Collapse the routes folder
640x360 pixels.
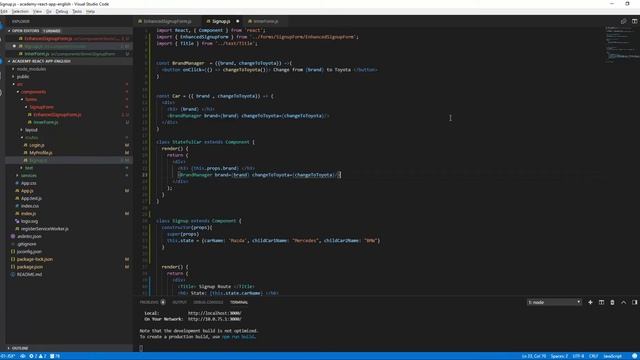pyautogui.click(x=31, y=138)
